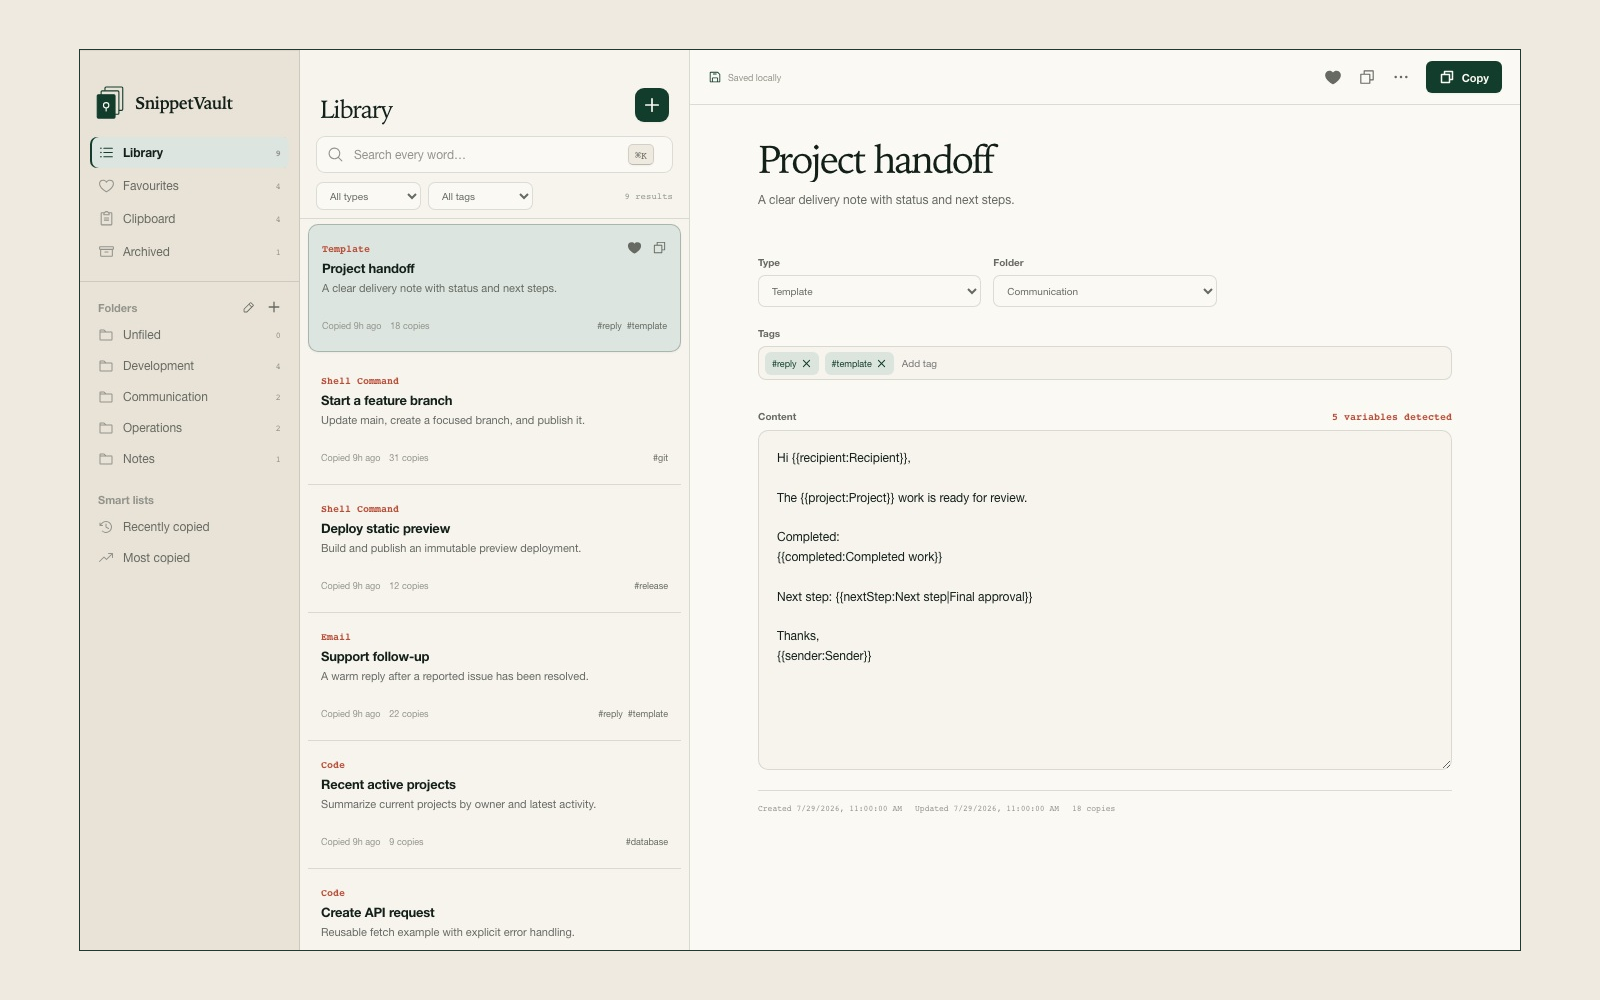Open the All types filter dropdown
The width and height of the screenshot is (1600, 1000).
click(x=368, y=196)
